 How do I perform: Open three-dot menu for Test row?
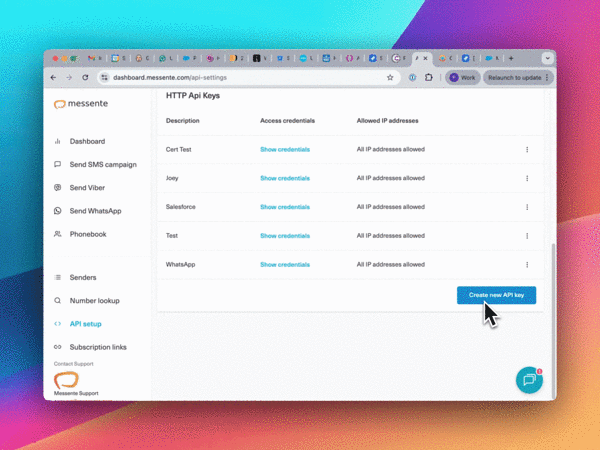point(527,236)
